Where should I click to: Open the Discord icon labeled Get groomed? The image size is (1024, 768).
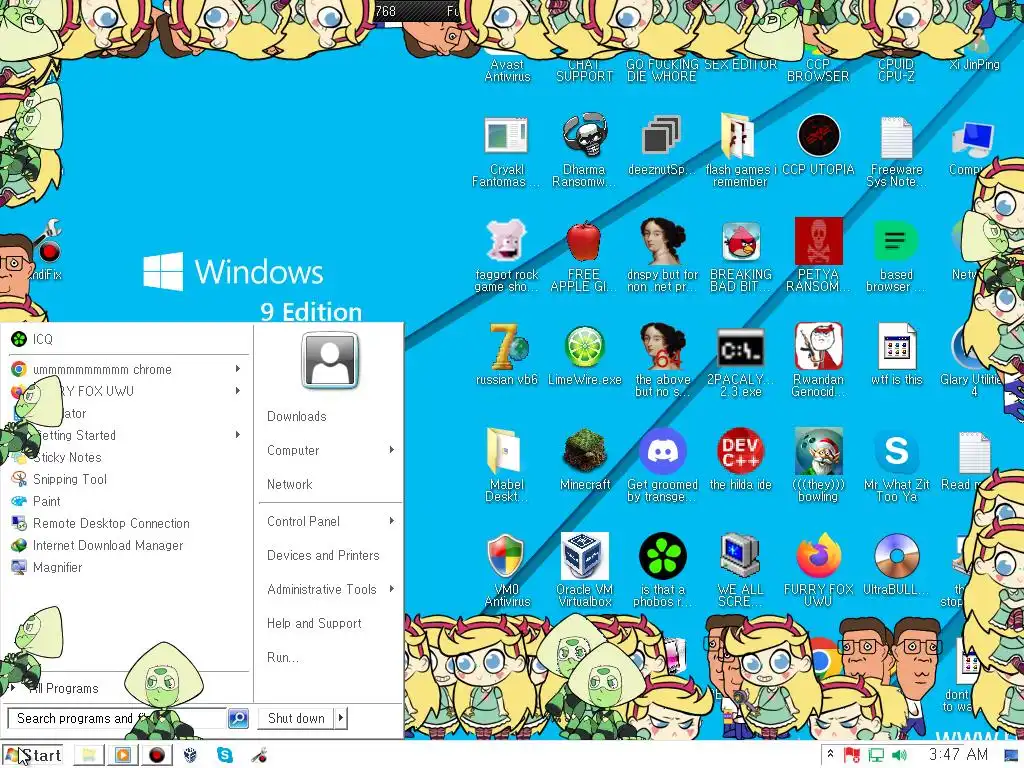point(662,451)
